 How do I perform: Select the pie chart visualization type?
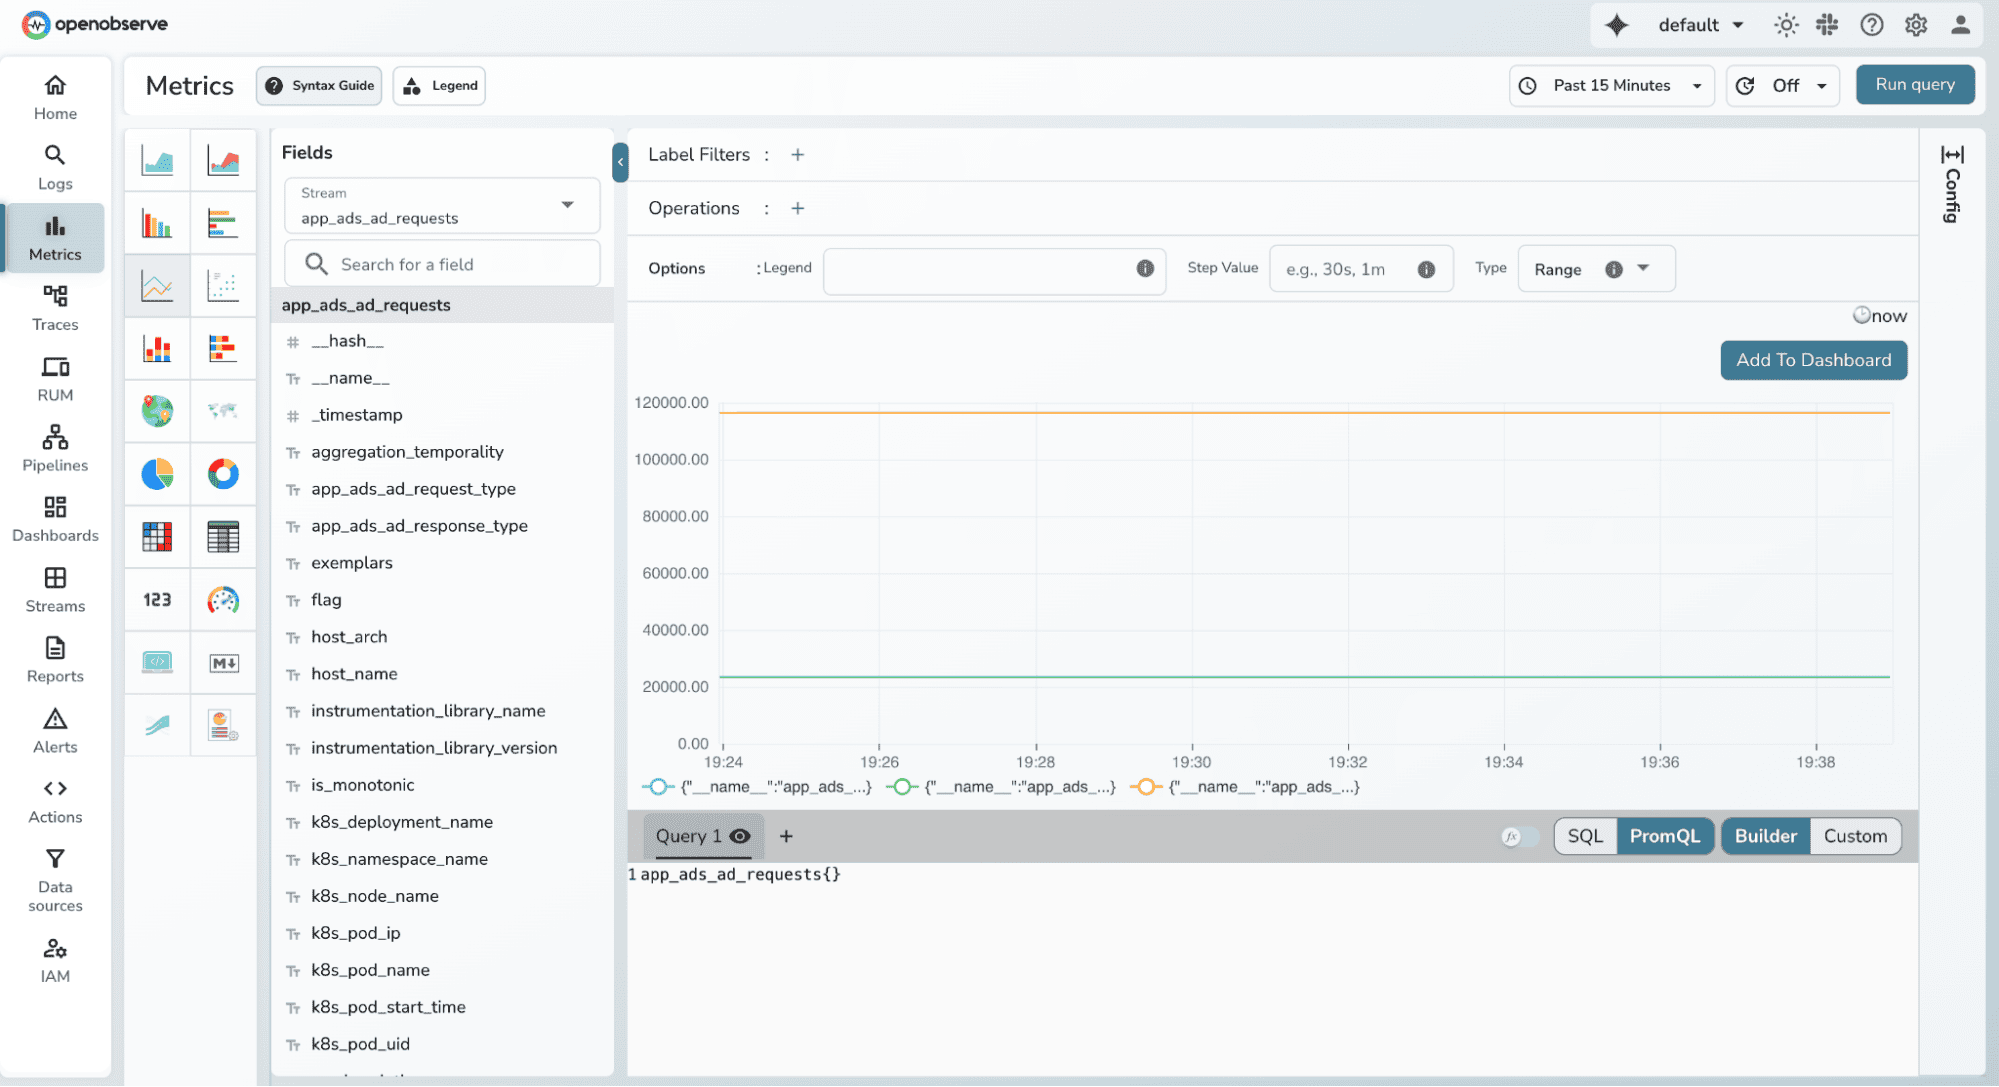click(x=157, y=475)
